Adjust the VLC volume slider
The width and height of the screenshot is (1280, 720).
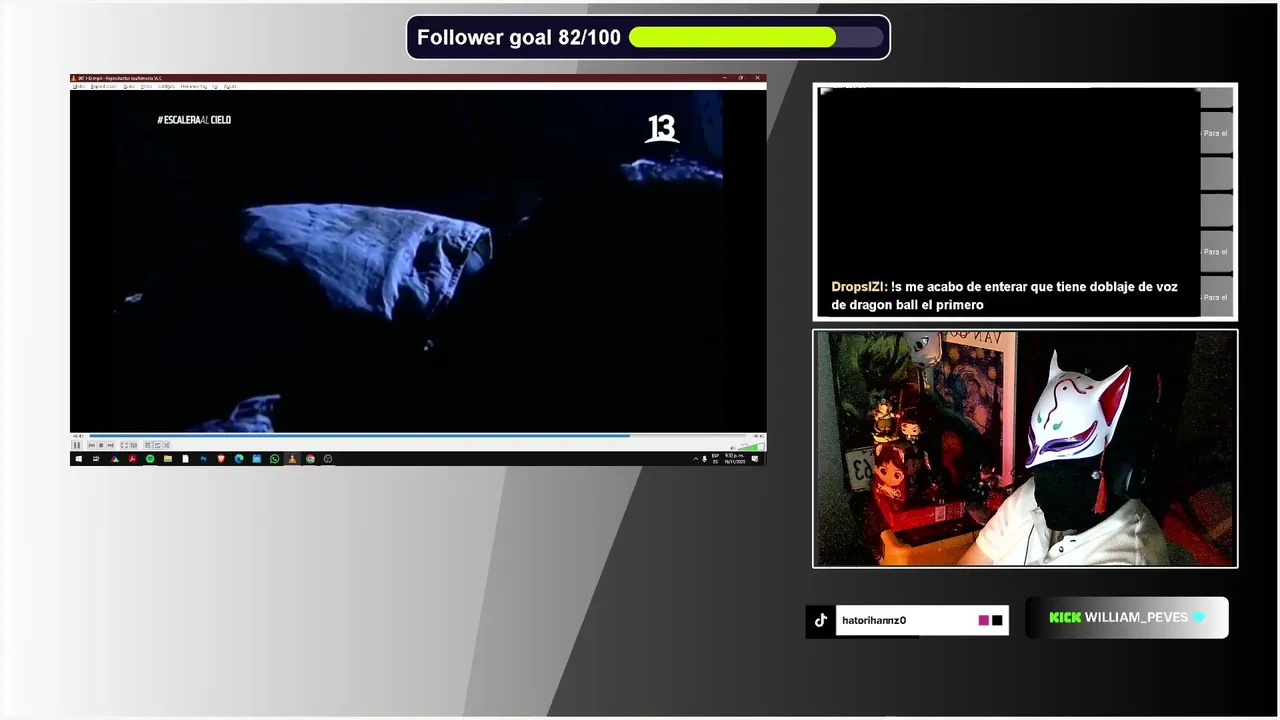pos(750,446)
